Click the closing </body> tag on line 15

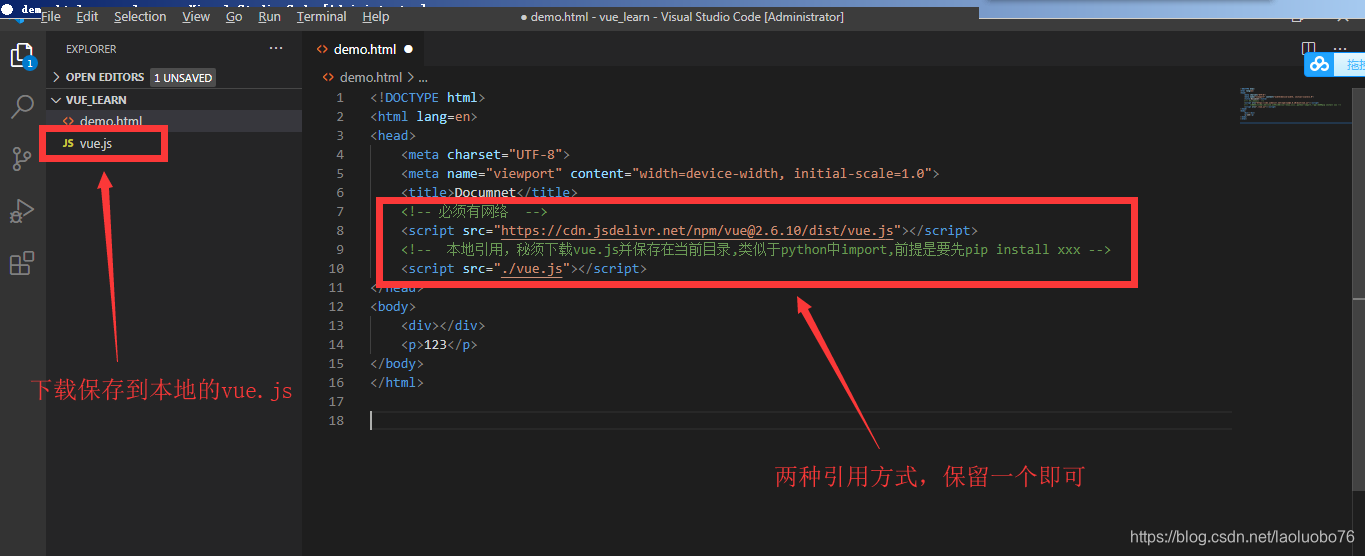[397, 364]
